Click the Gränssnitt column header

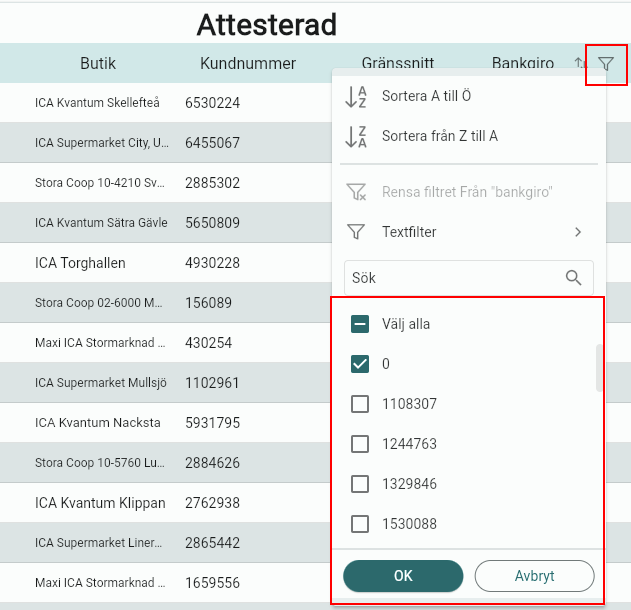(398, 63)
